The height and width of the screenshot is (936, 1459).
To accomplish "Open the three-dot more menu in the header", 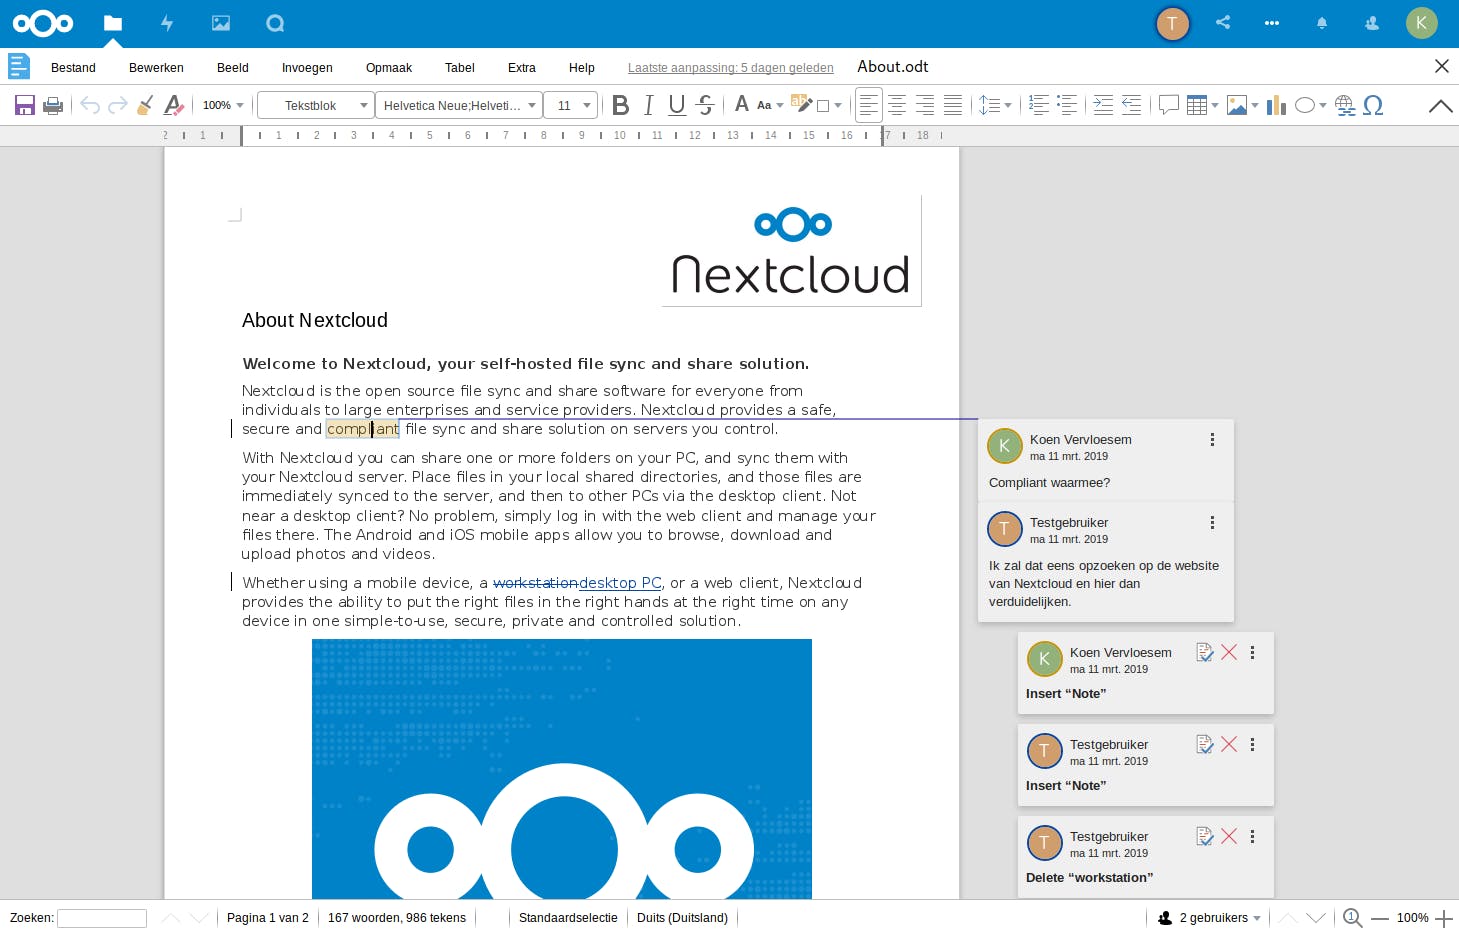I will tap(1272, 23).
